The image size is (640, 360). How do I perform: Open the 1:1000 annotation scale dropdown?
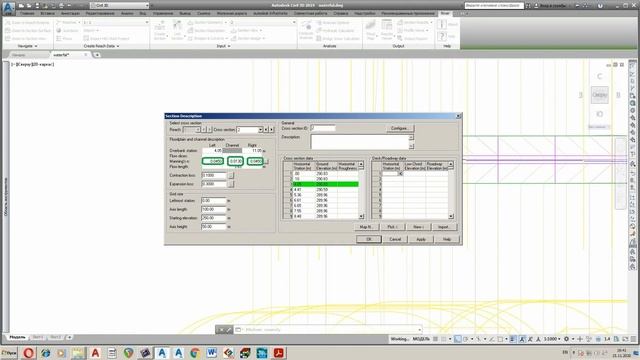pos(552,339)
